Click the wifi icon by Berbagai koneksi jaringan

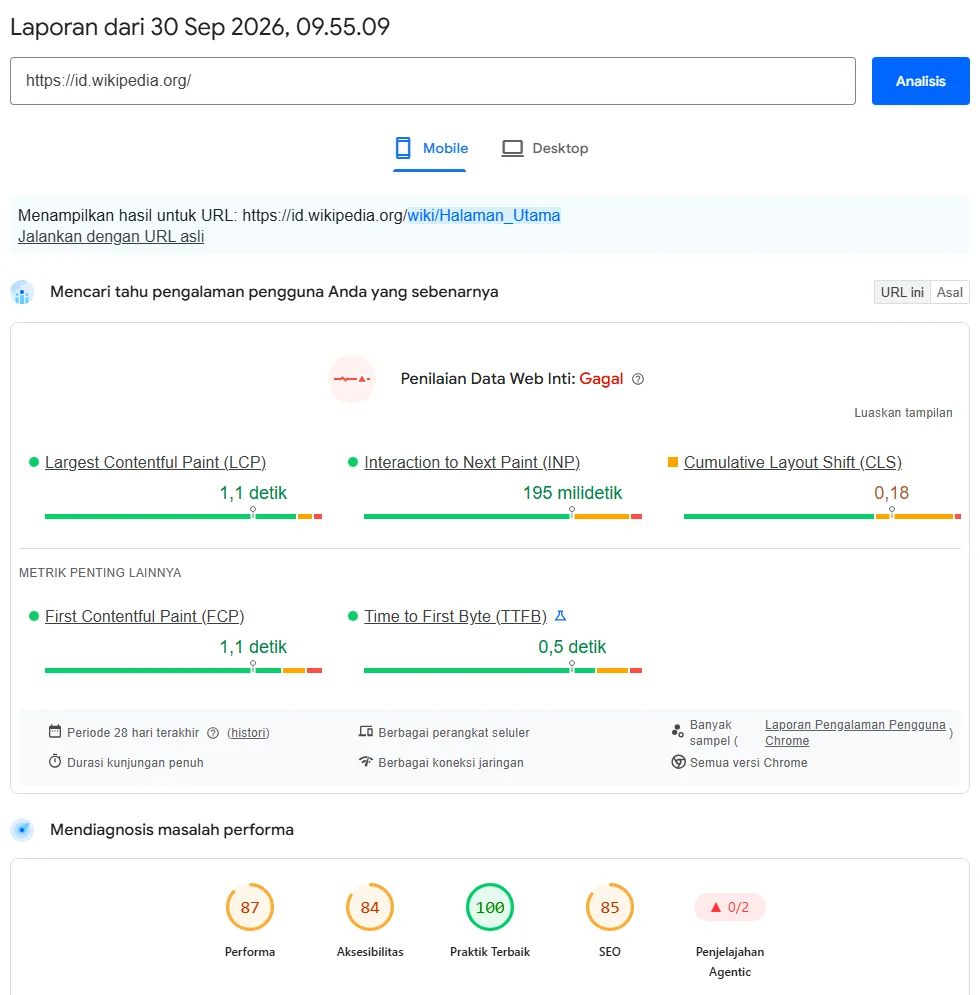point(366,761)
